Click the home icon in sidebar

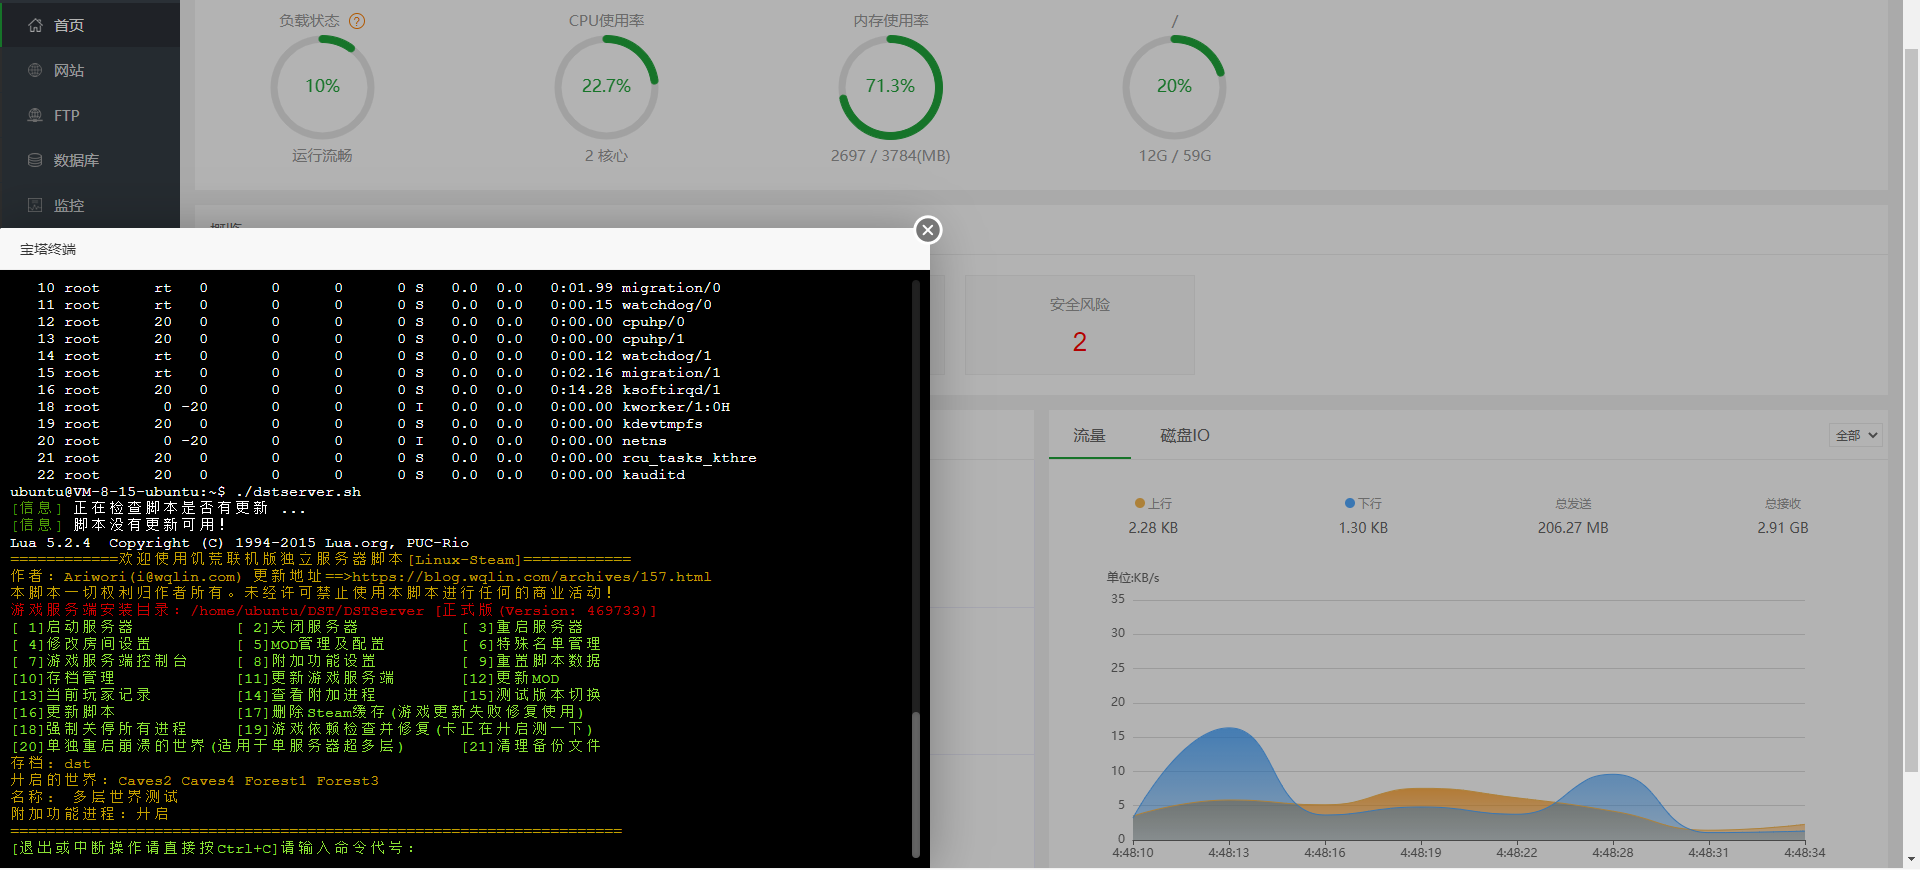[x=35, y=25]
